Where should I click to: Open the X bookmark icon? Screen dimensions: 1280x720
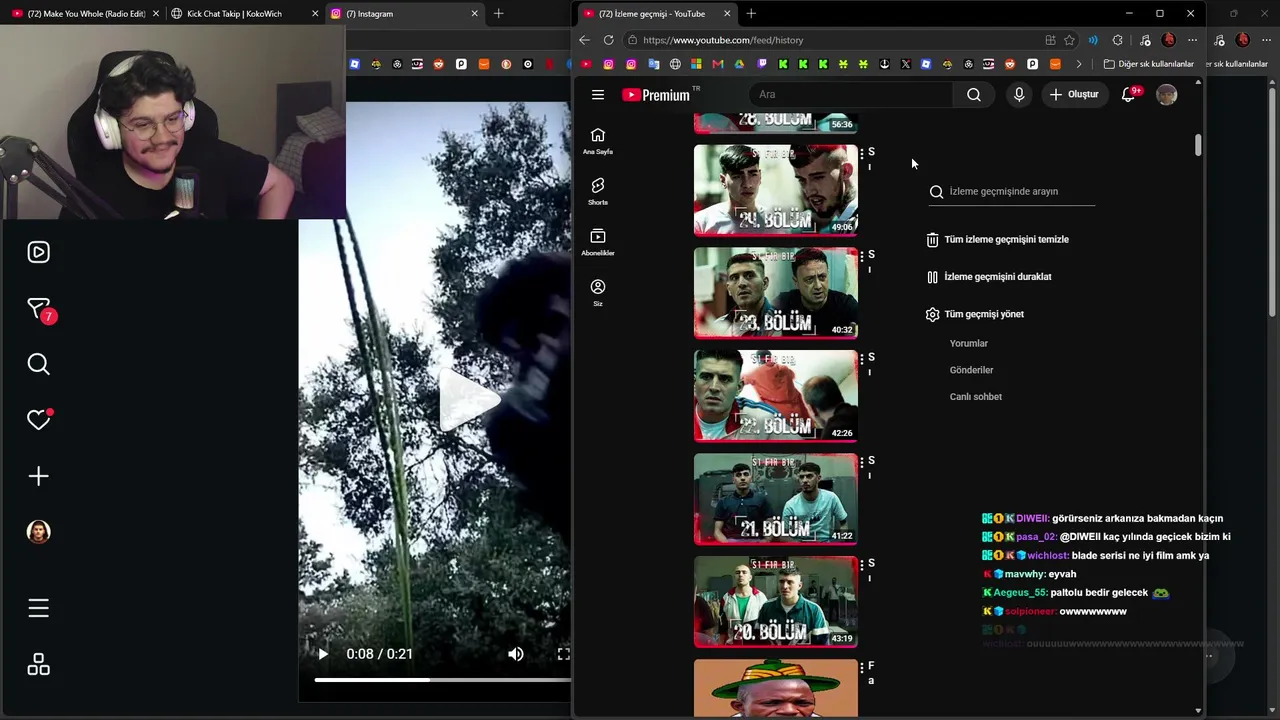905,64
